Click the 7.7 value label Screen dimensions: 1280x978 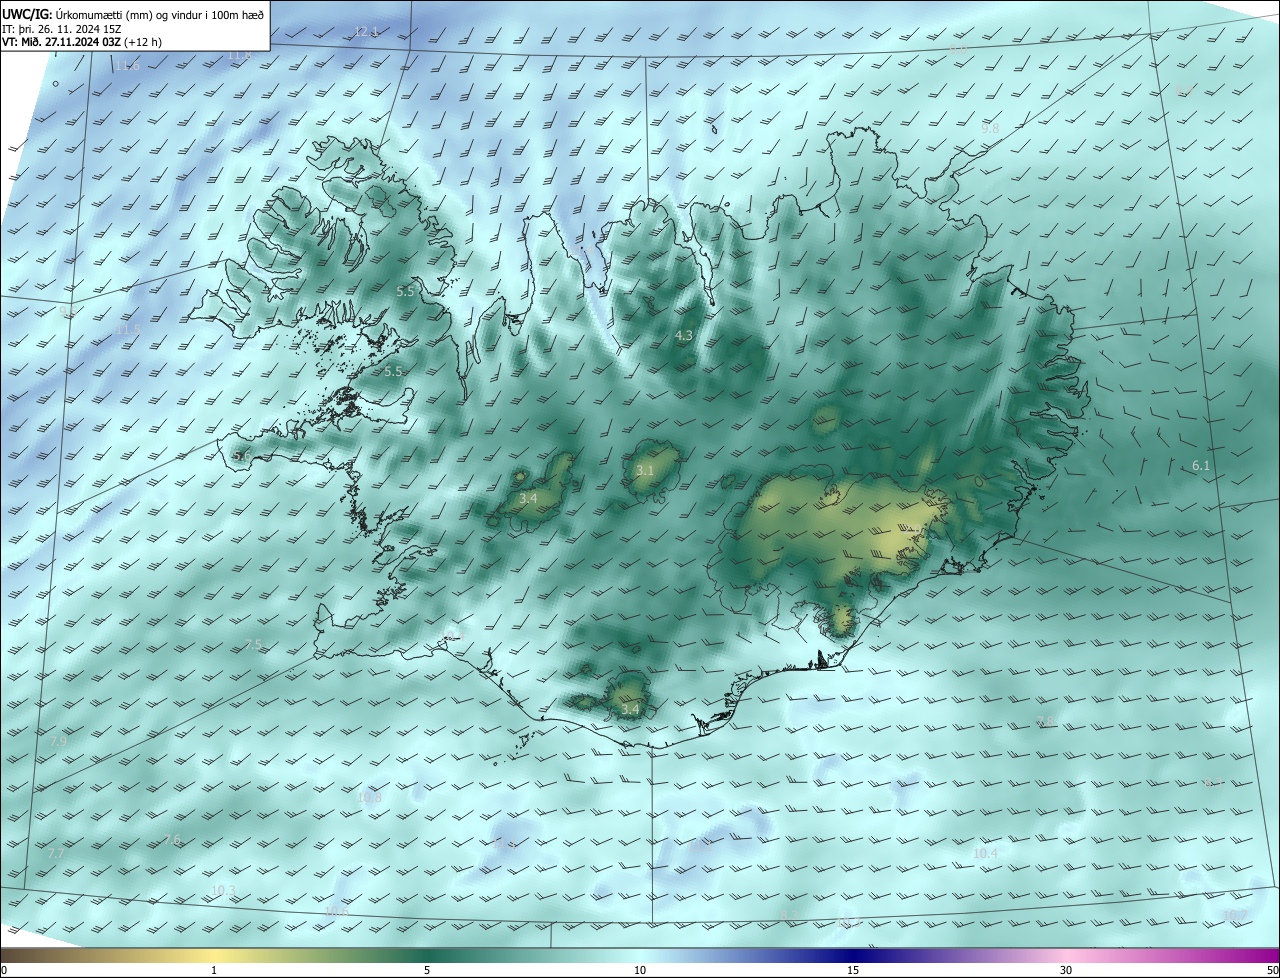55,854
